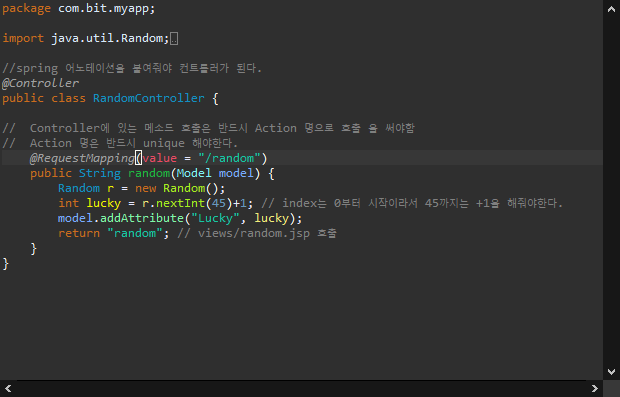
Task: Click the 'class' keyword
Action: click(x=68, y=98)
